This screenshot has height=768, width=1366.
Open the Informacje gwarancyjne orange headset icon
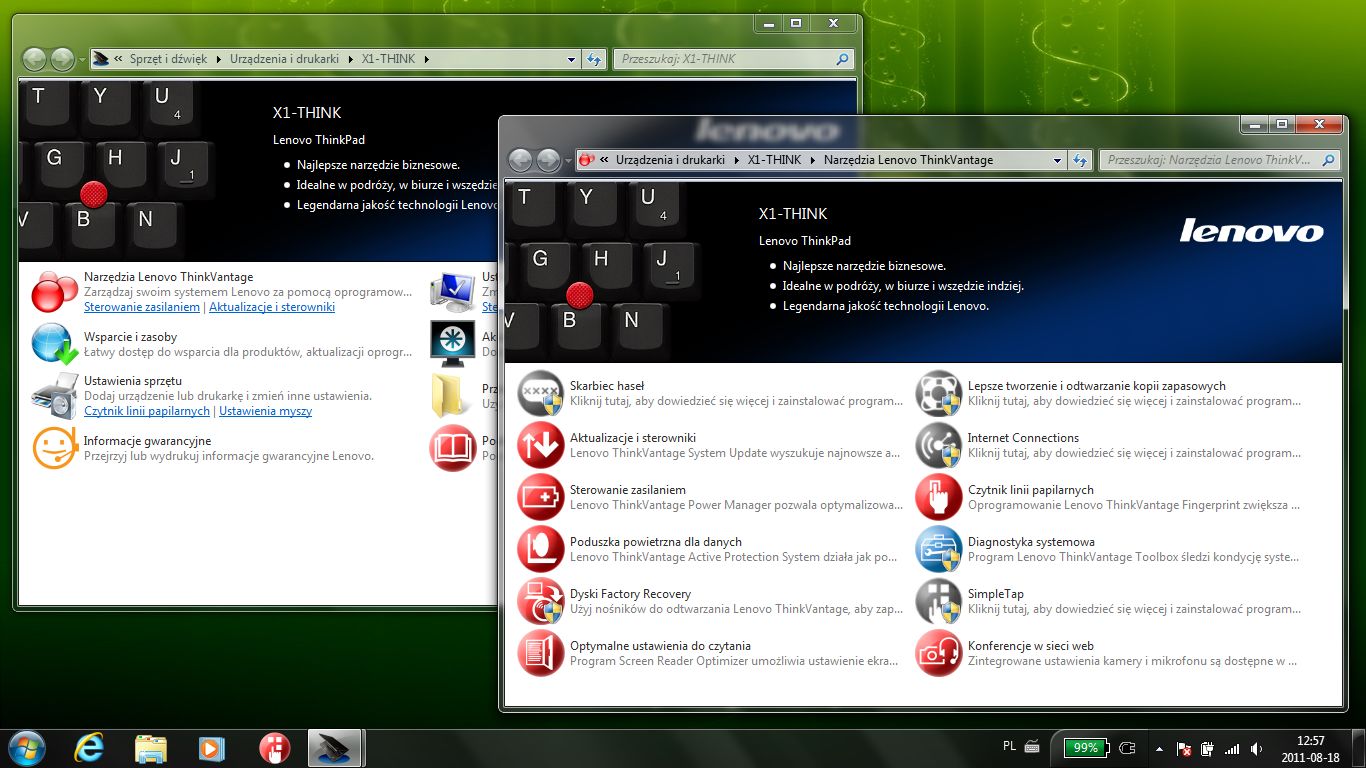pos(54,448)
